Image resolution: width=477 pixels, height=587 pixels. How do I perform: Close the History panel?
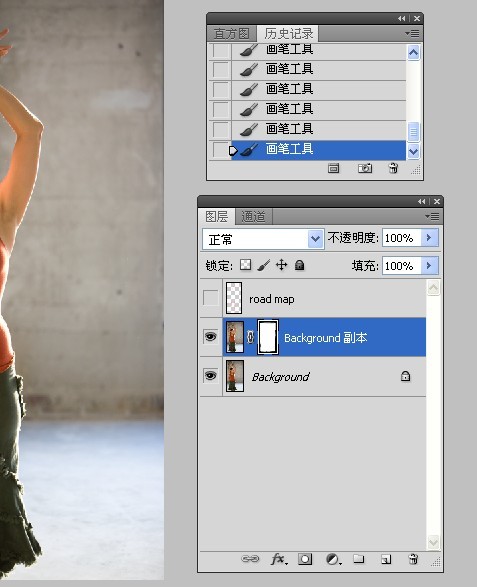click(x=417, y=18)
